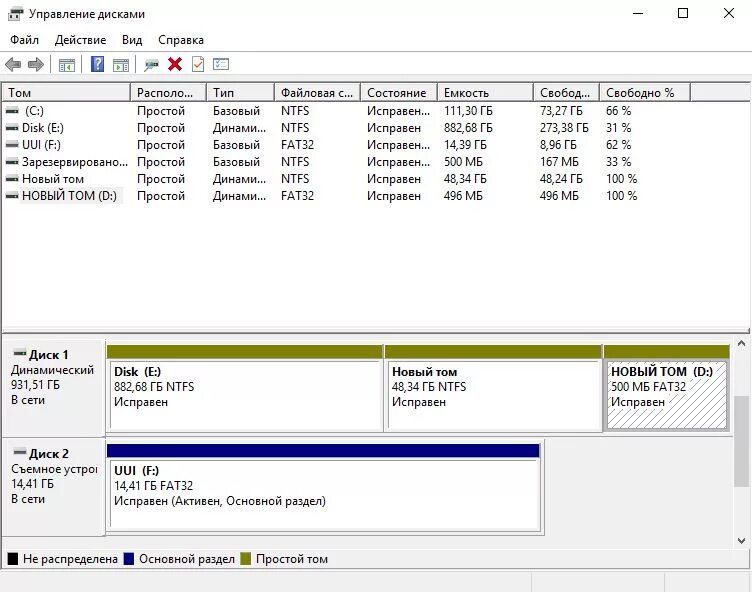This screenshot has width=752, height=592.
Task: Click the disk search magnifier toolbar icon
Action: pos(151,64)
